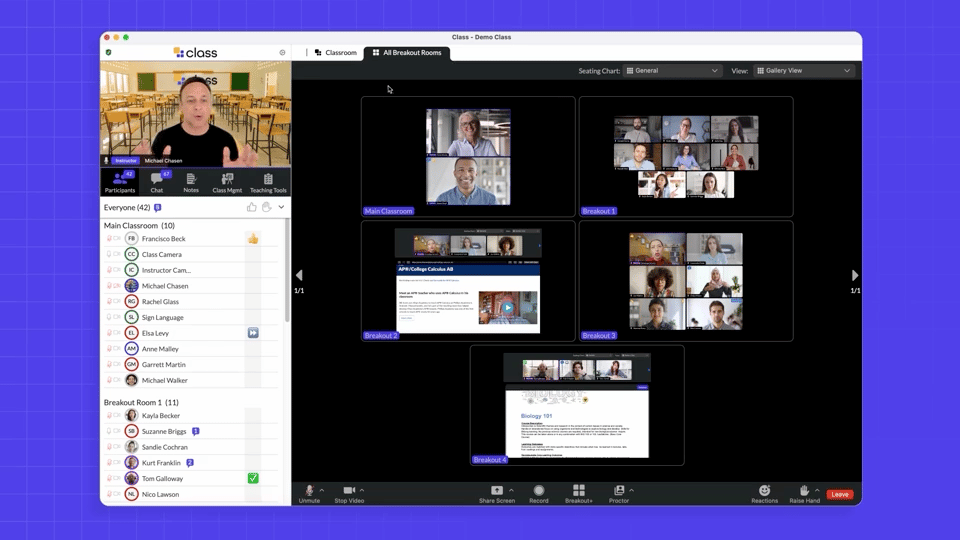Open the Seating Chart General dropdown
960x540 pixels.
coord(672,71)
